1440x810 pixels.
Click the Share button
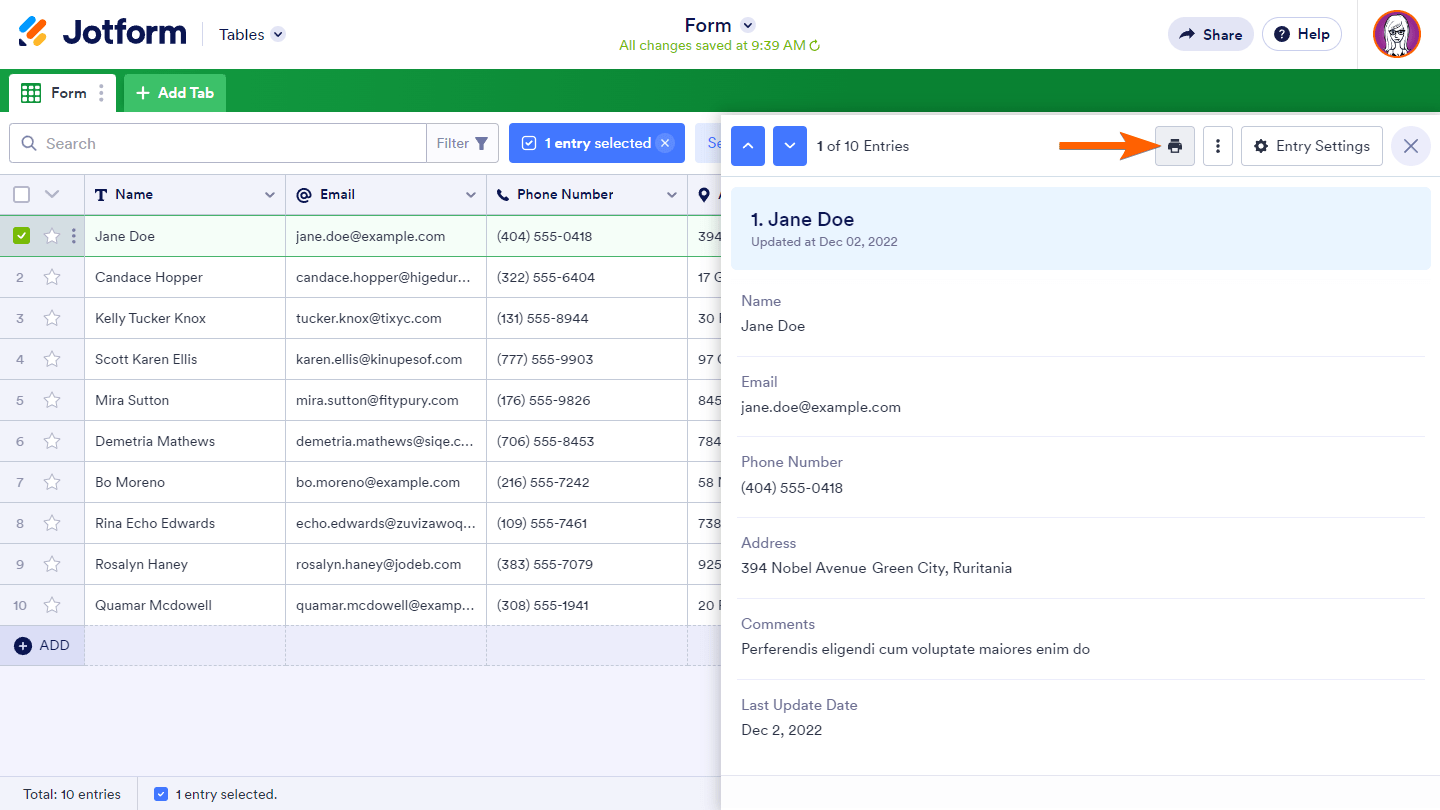[1210, 34]
